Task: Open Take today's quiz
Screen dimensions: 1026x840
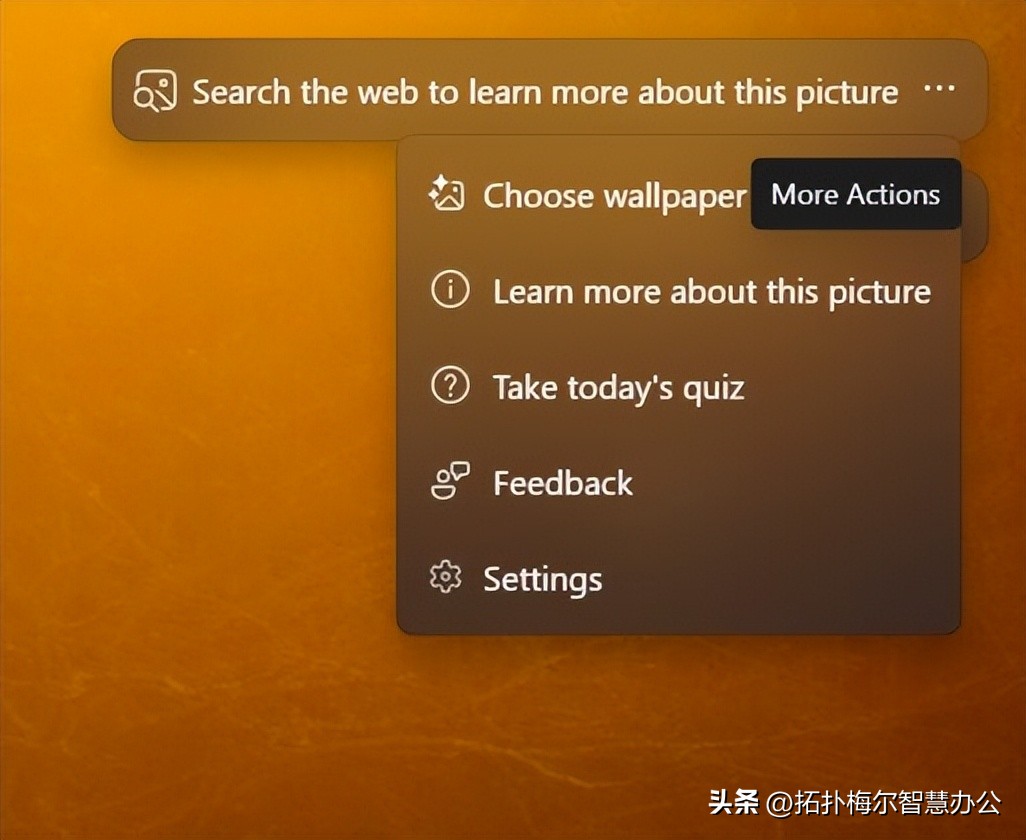Action: (618, 388)
